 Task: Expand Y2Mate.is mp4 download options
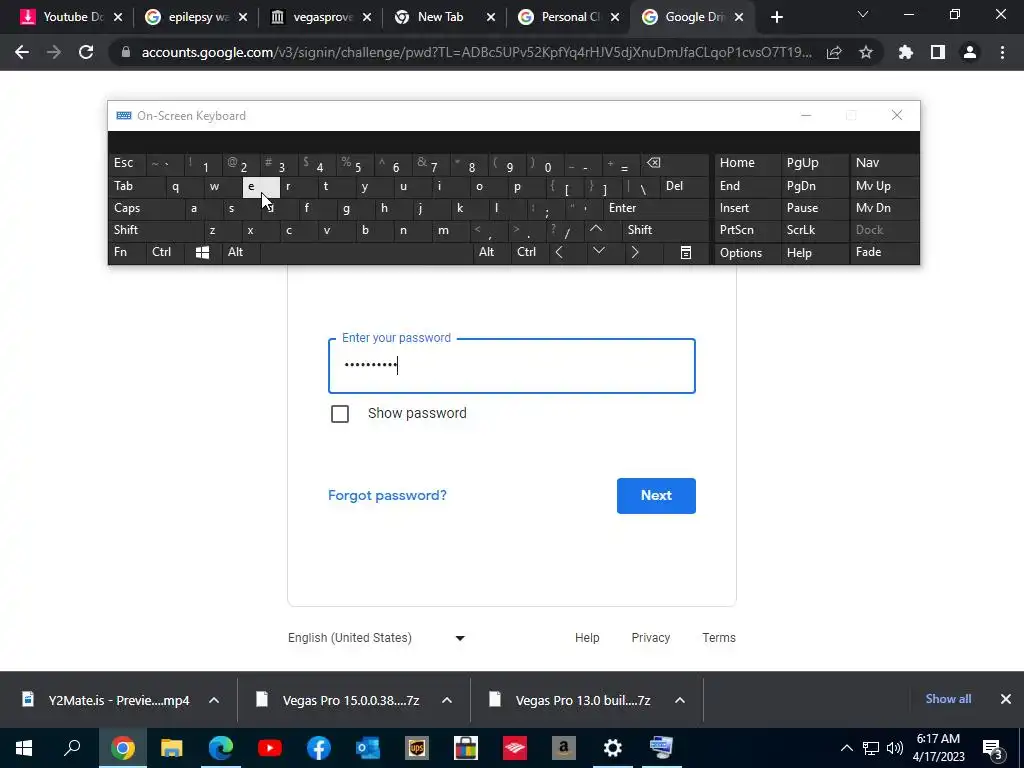tap(214, 700)
